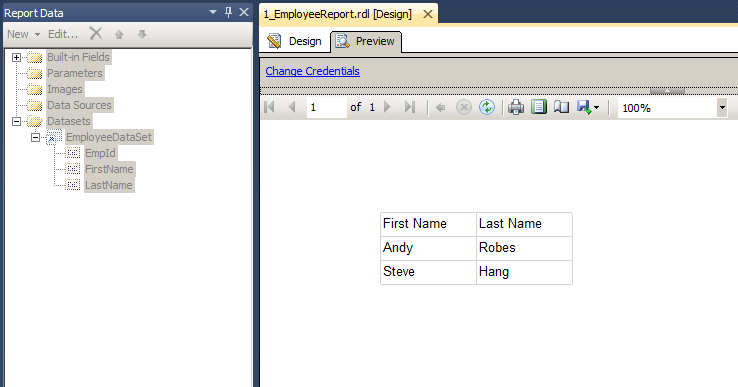
Task: Click the EmployeeDataSet dataset icon
Action: tap(54, 137)
